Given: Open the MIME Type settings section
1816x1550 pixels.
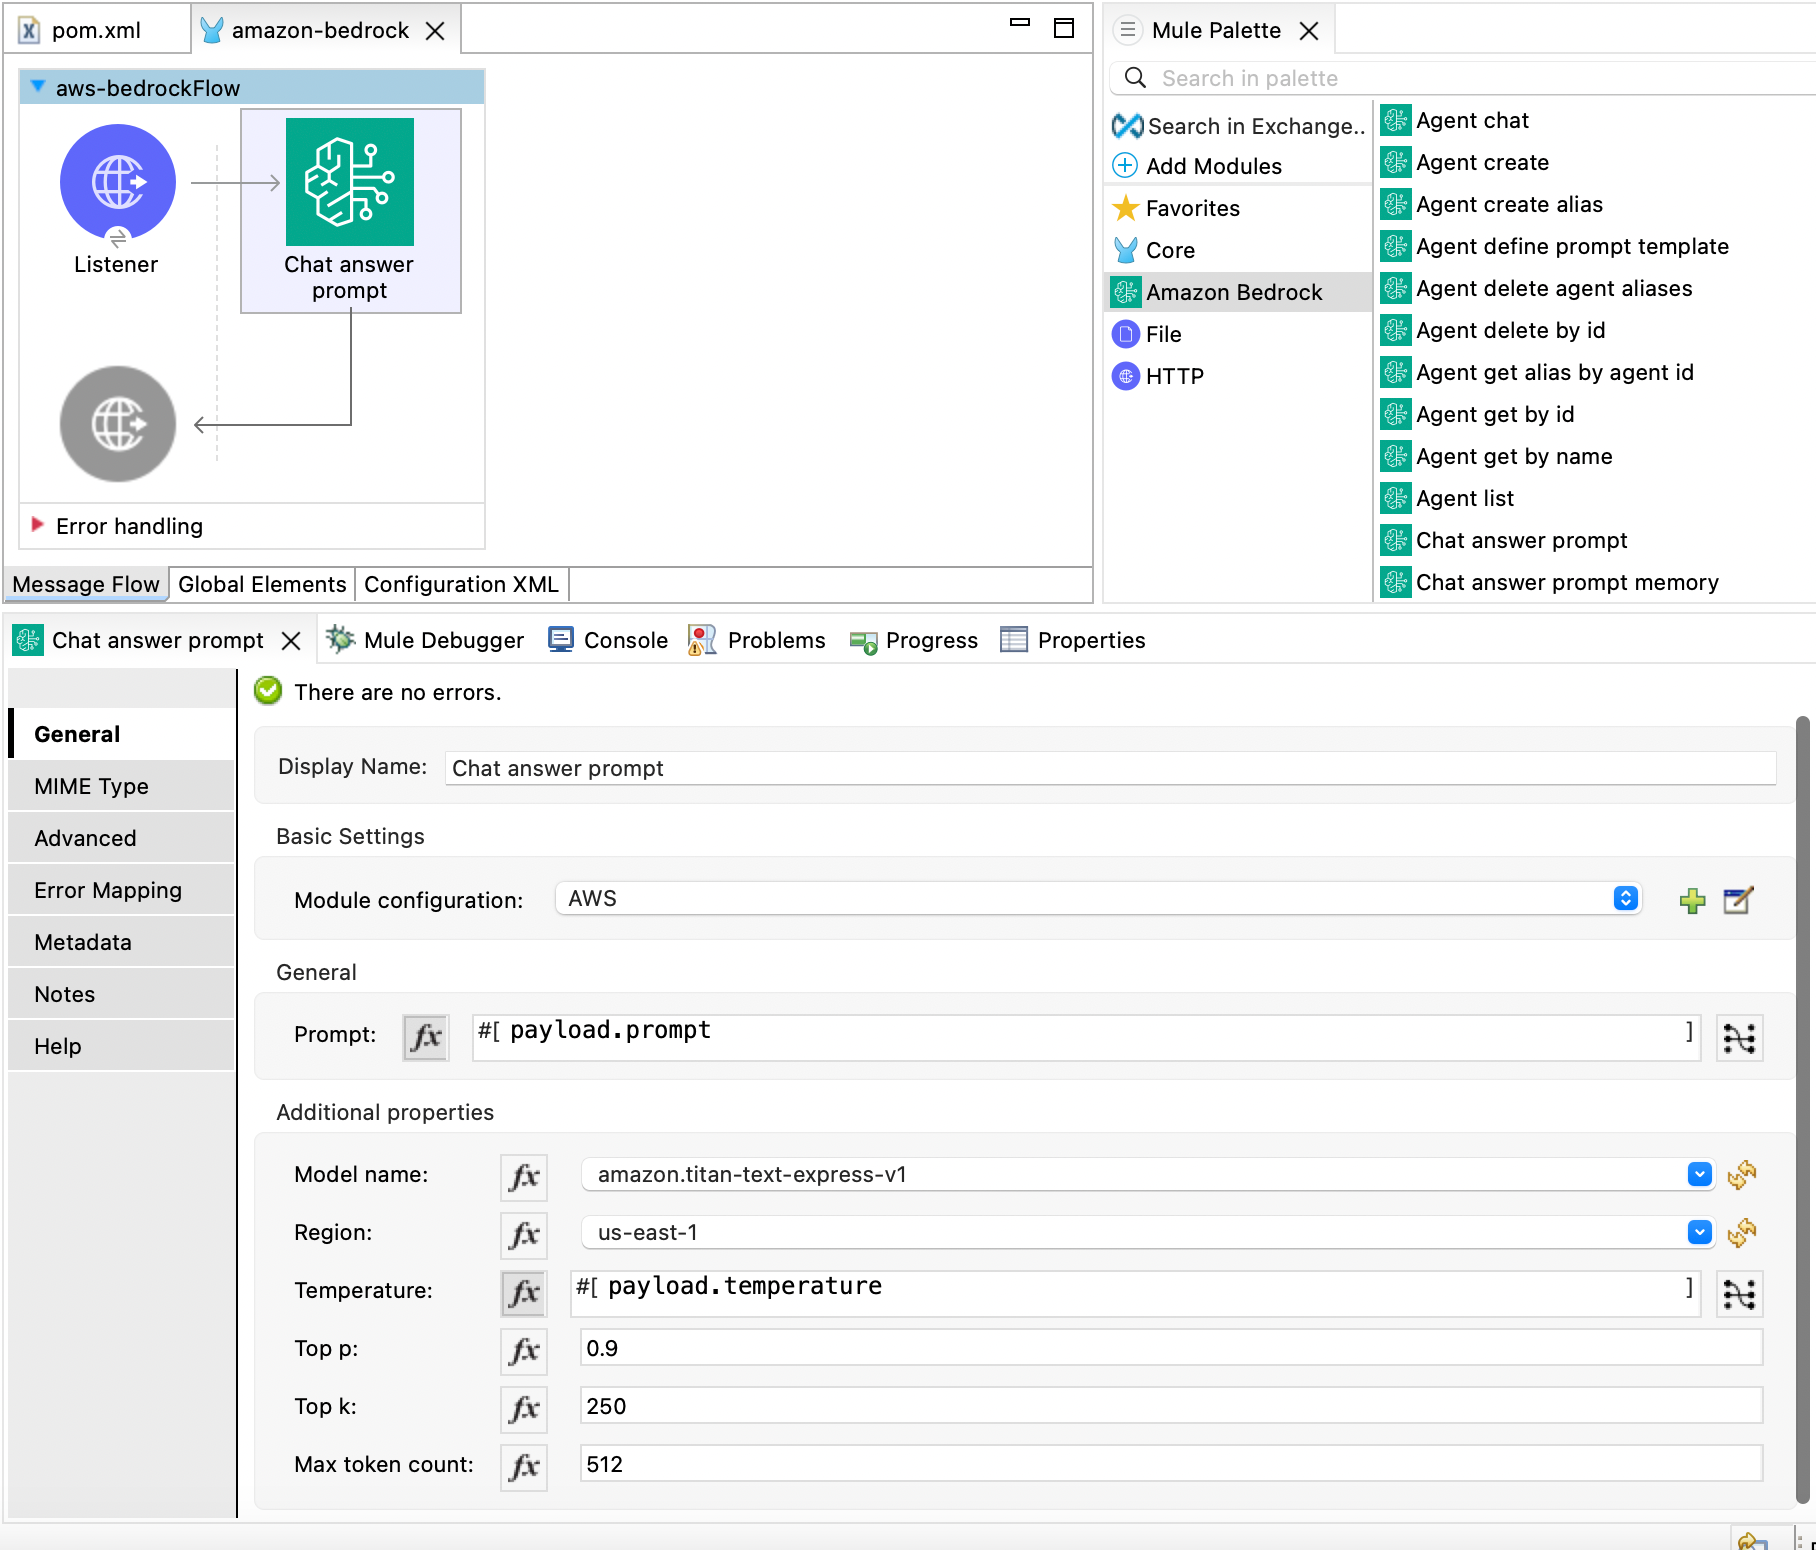Looking at the screenshot, I should click(x=122, y=786).
